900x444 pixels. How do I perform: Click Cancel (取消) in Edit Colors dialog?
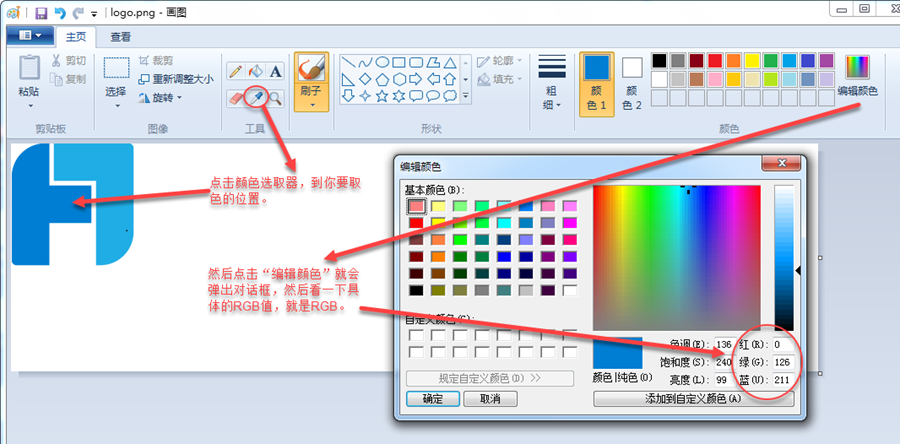pos(490,399)
